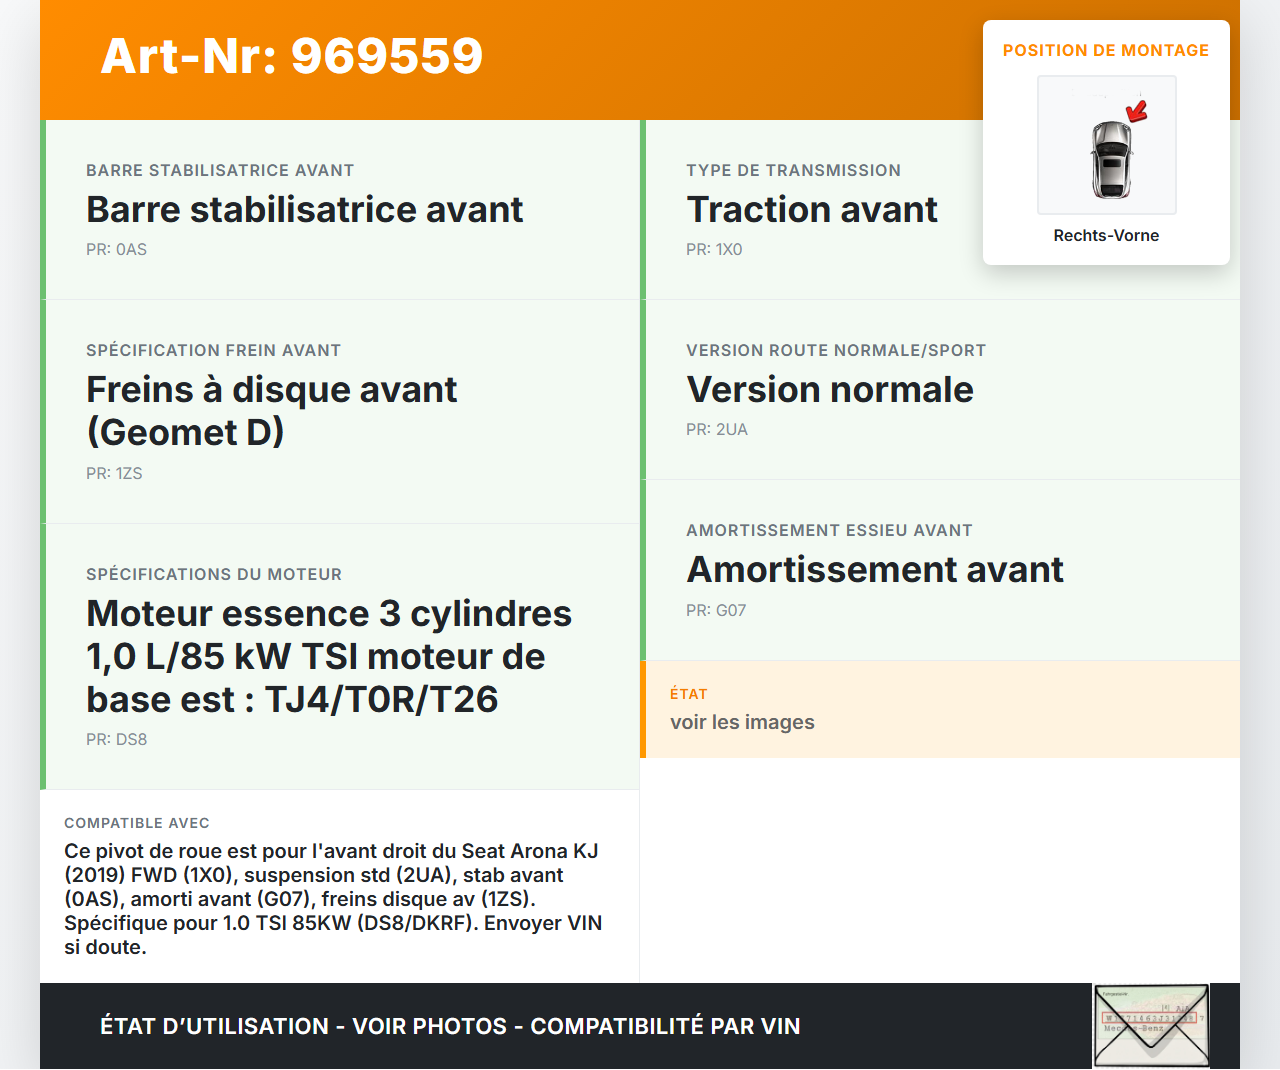Click the car mounting position image
The height and width of the screenshot is (1070, 1280).
pyautogui.click(x=1106, y=145)
